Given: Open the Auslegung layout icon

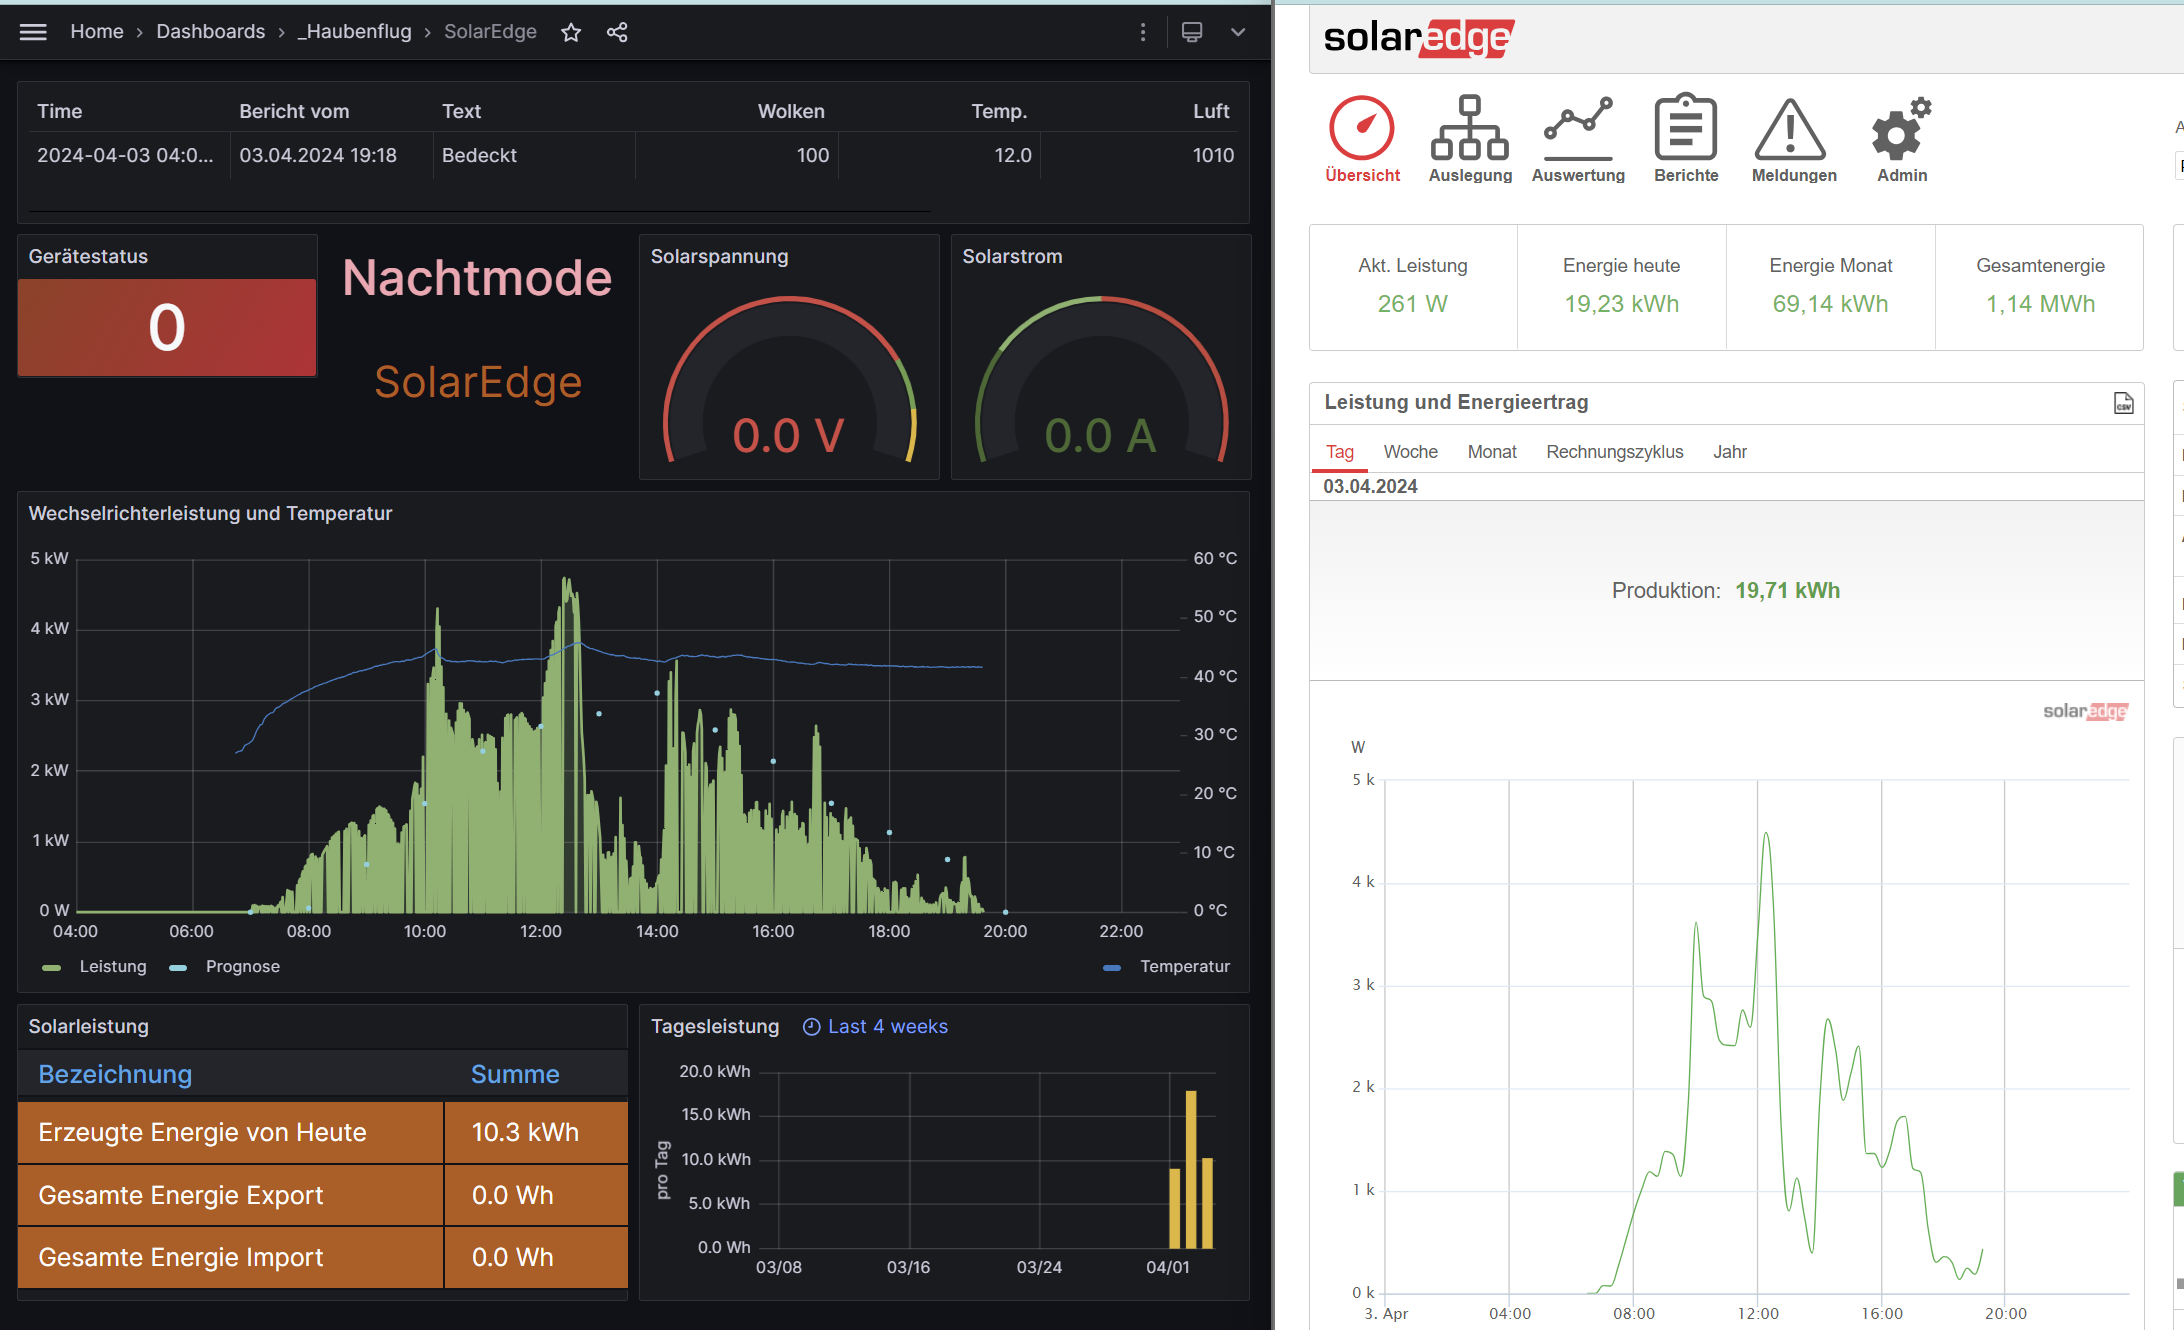Looking at the screenshot, I should [1469, 129].
